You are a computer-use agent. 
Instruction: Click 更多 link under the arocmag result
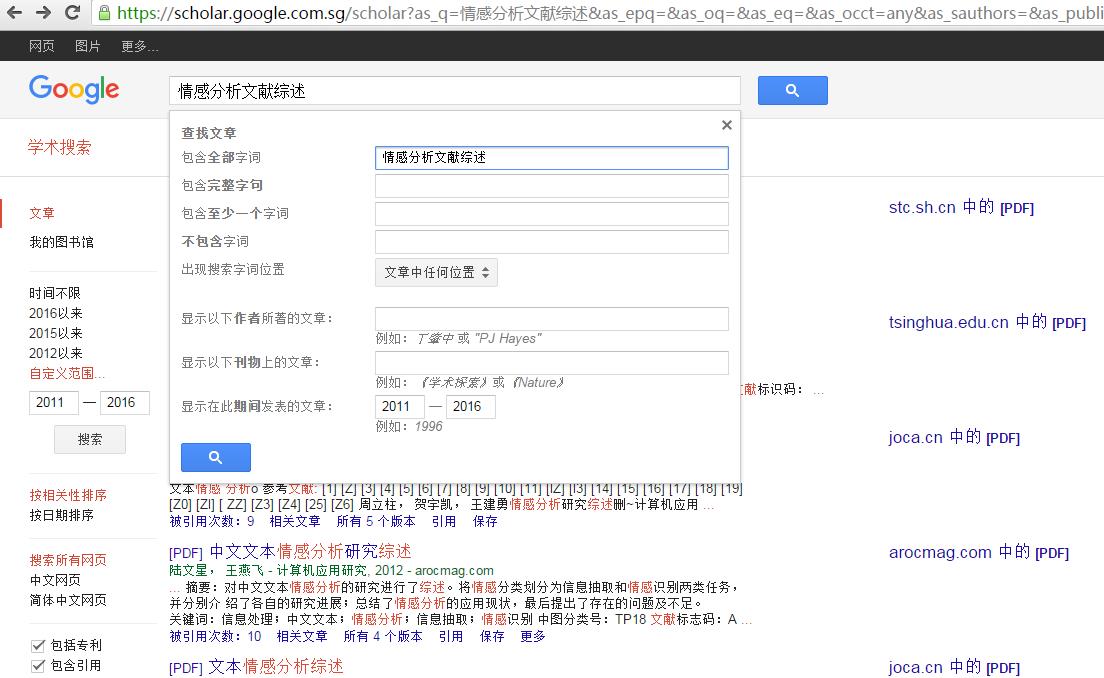(533, 636)
